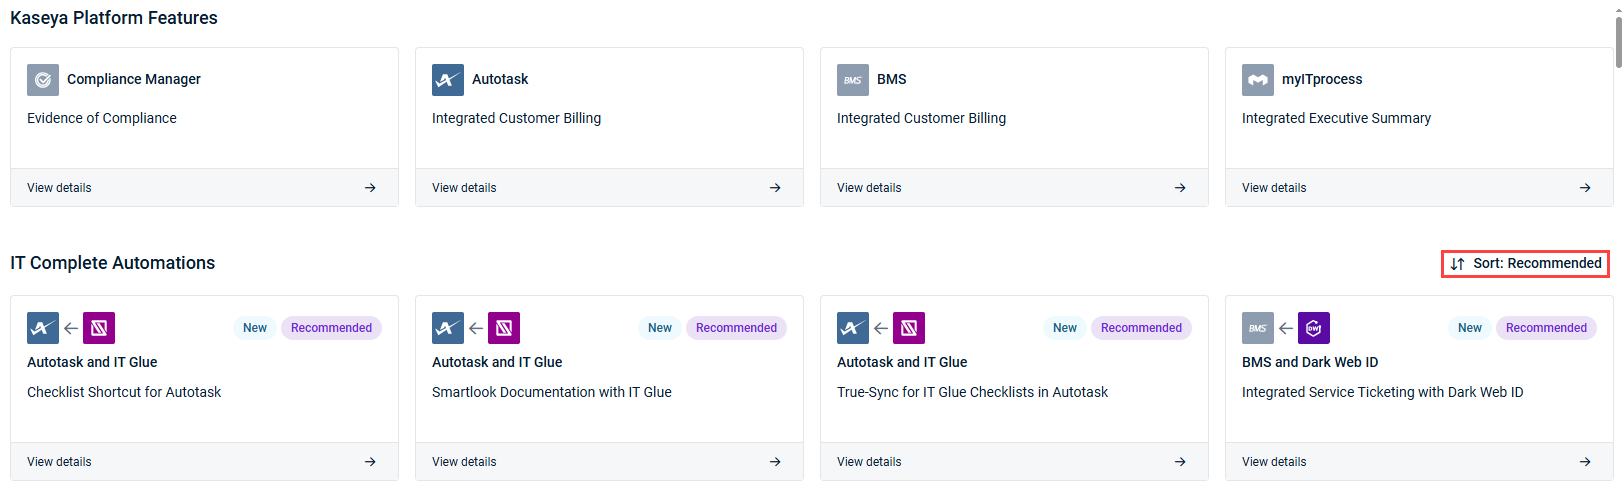The image size is (1624, 491).
Task: View details for BMS Integrated Customer Billing
Action: point(1014,188)
